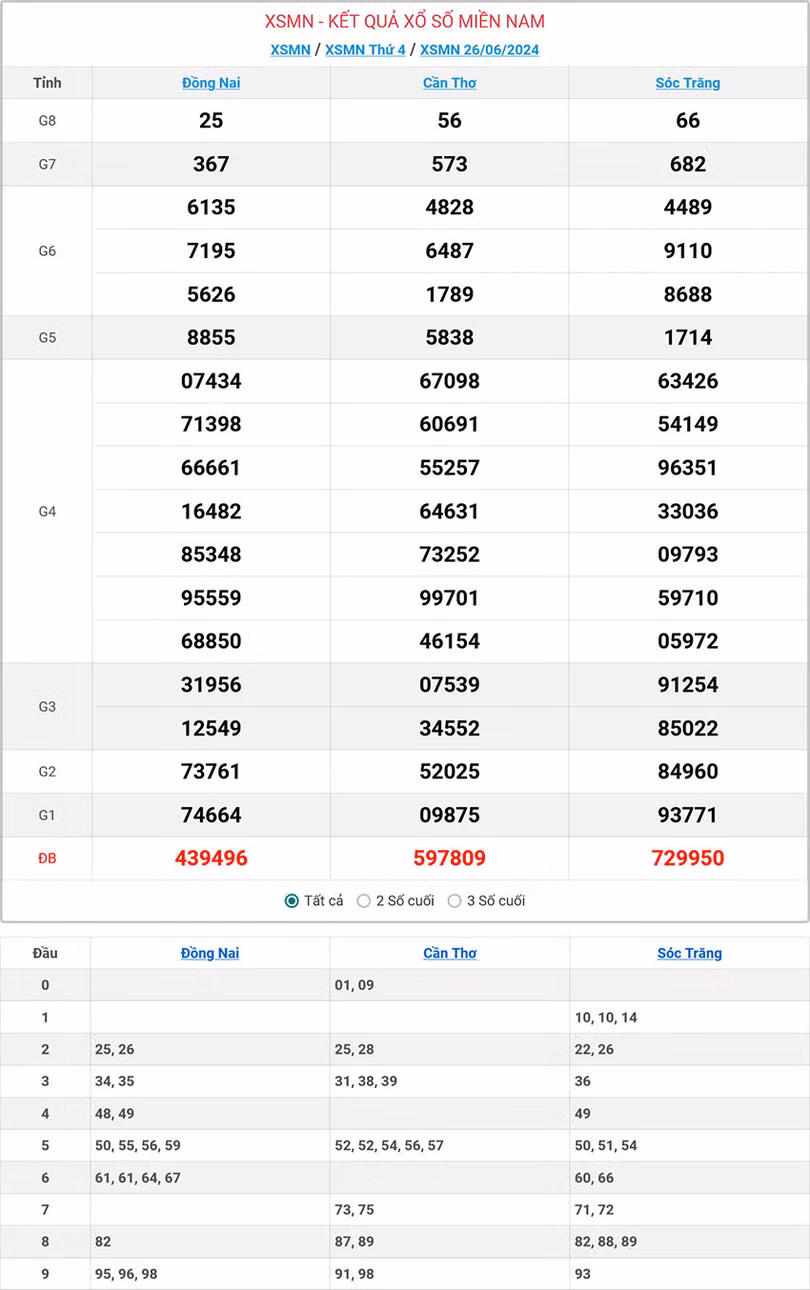The image size is (810, 1290).
Task: Click the G1 result 09875 for Cần Thơ
Action: 449,815
